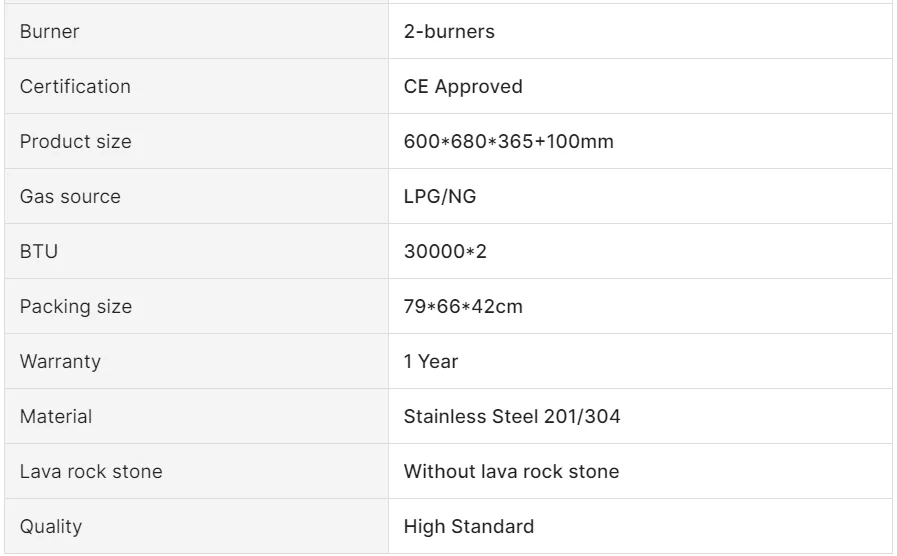Select the 1 Year warranty value

click(x=431, y=362)
